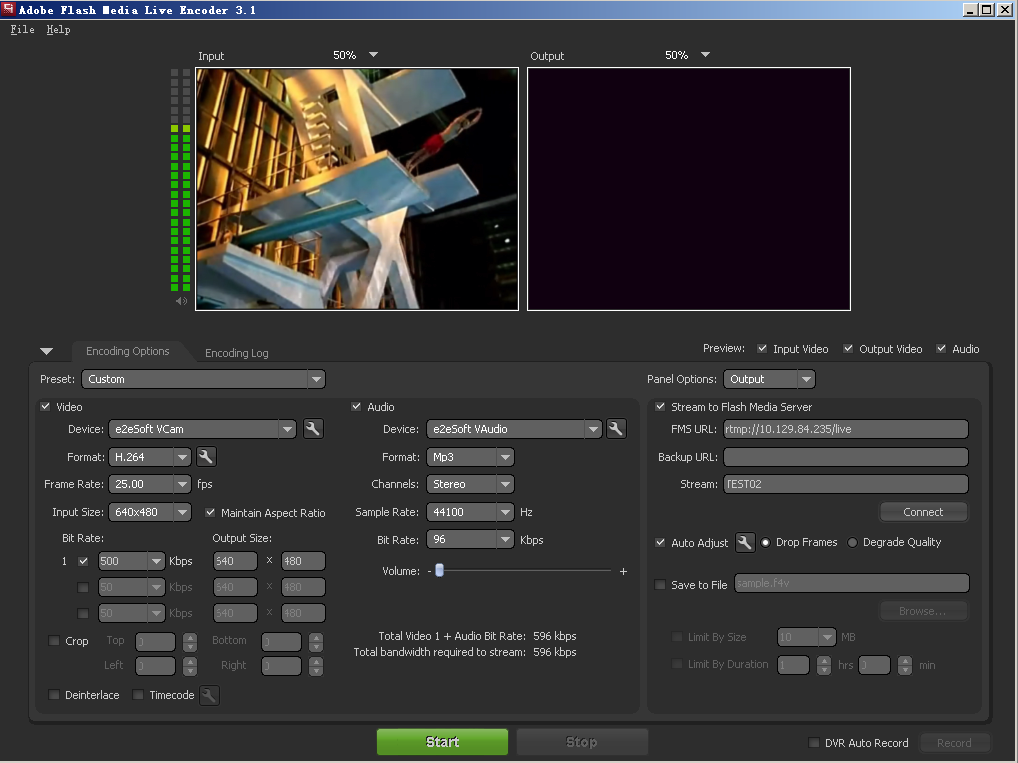Click the Browse button

coord(923,611)
